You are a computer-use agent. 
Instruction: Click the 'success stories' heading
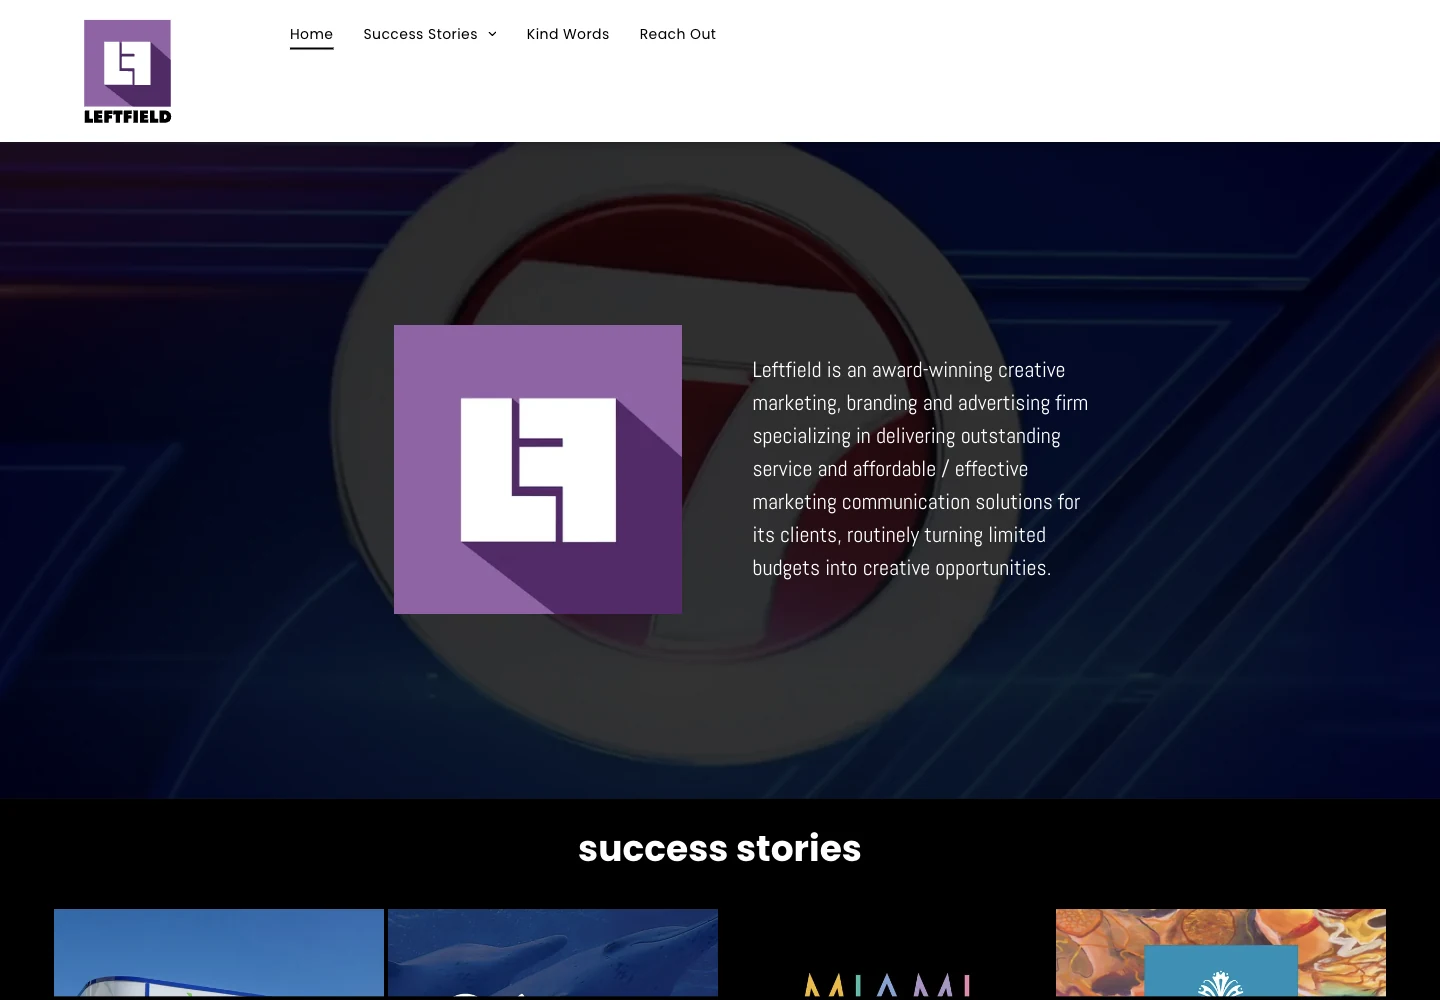point(720,848)
